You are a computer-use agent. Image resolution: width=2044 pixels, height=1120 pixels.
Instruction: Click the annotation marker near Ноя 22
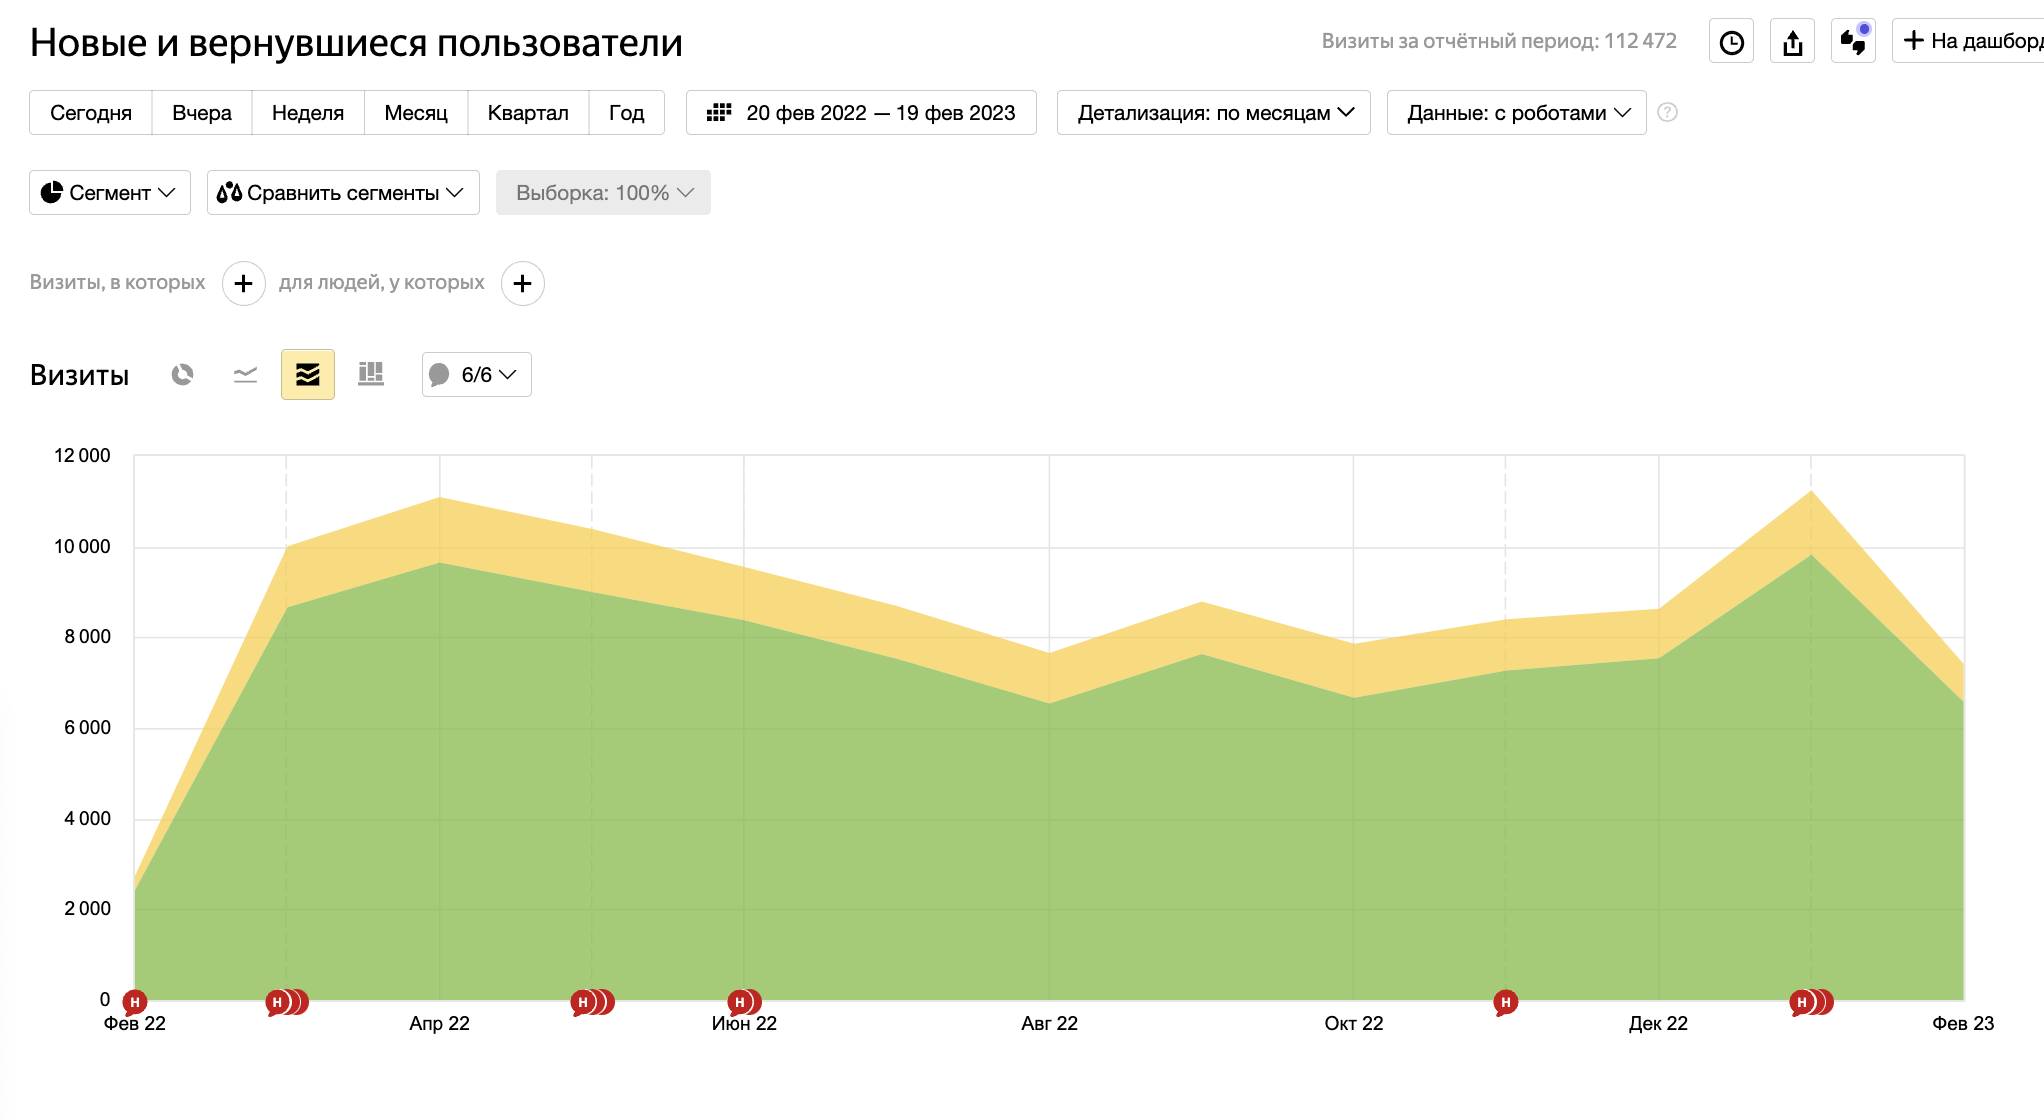coord(1505,1002)
